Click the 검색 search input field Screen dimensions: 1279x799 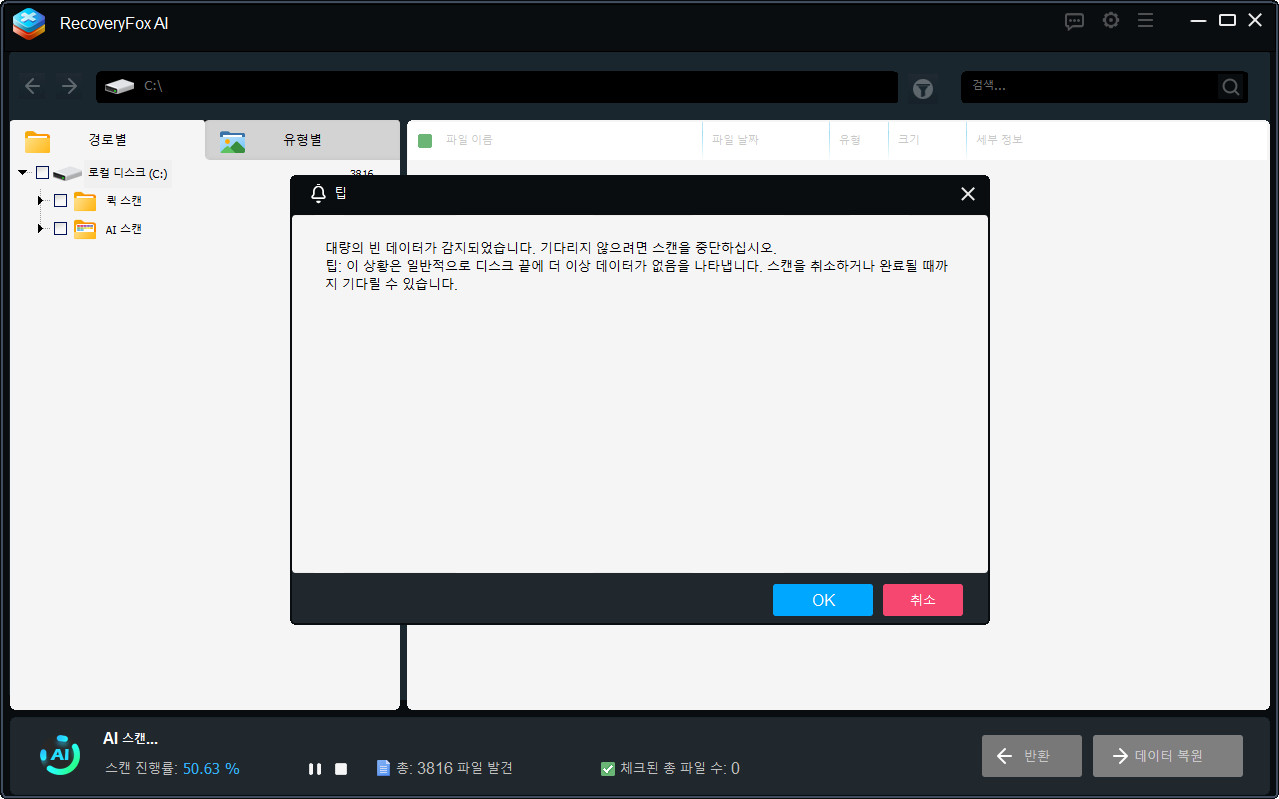(1090, 87)
